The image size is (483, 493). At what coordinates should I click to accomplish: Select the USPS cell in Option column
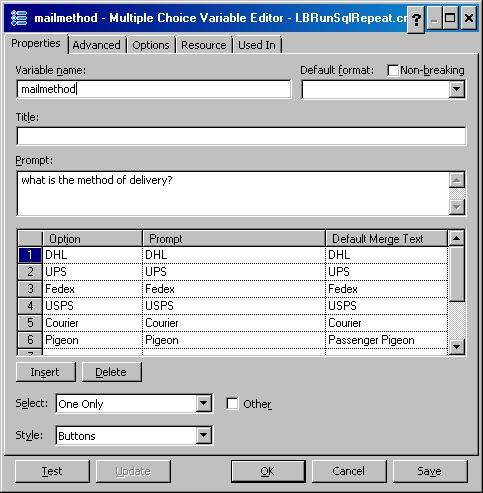(93, 306)
